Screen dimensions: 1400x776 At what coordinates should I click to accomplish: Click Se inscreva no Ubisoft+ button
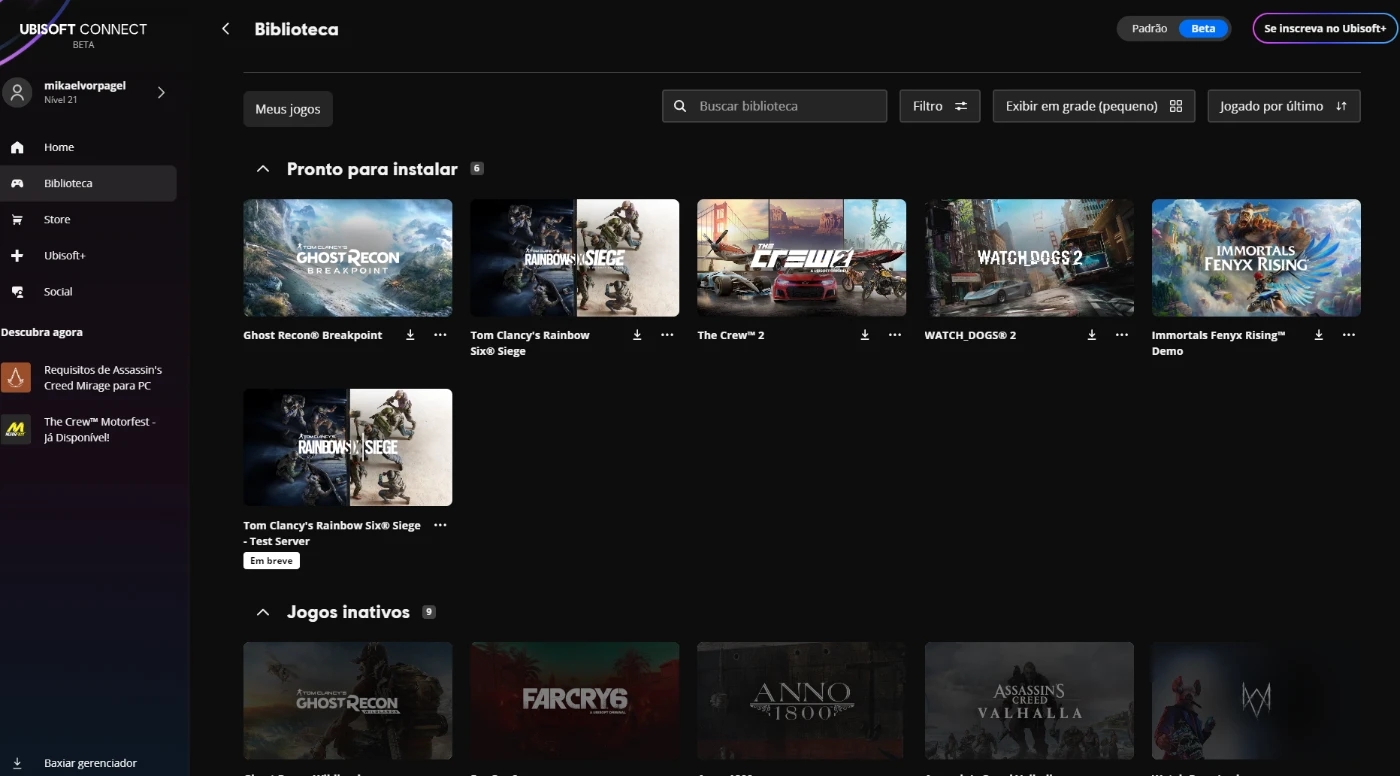[x=1325, y=29]
